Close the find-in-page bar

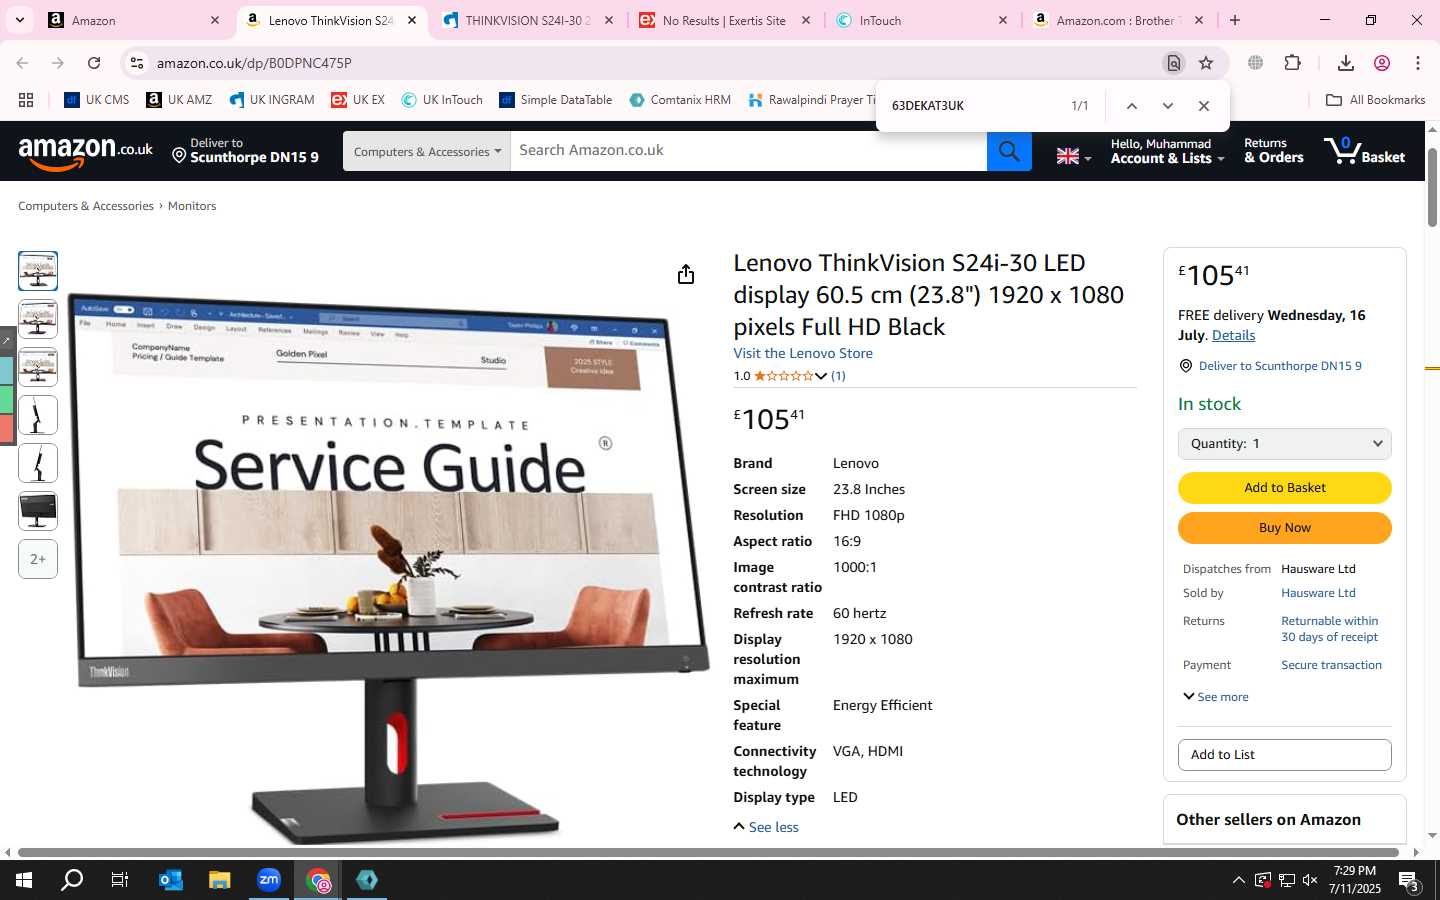click(1203, 106)
